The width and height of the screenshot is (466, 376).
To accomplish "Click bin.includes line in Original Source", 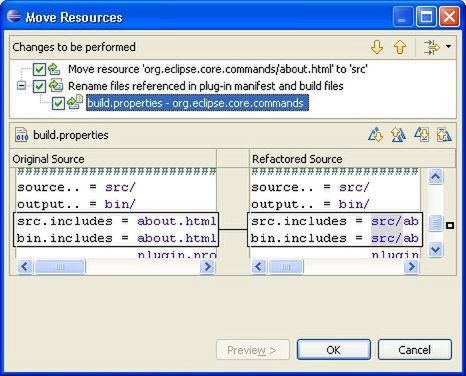I will pyautogui.click(x=116, y=238).
